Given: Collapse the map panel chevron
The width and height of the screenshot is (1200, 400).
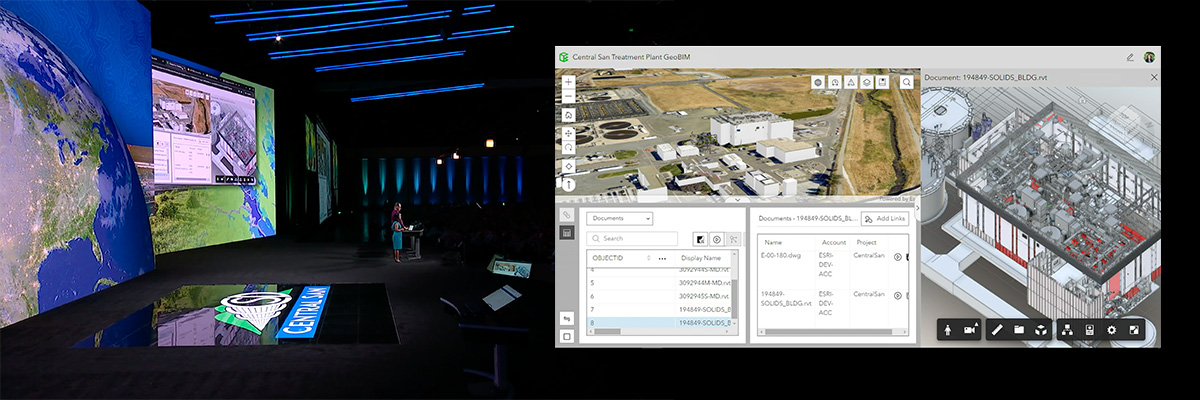Looking at the screenshot, I should [738, 199].
